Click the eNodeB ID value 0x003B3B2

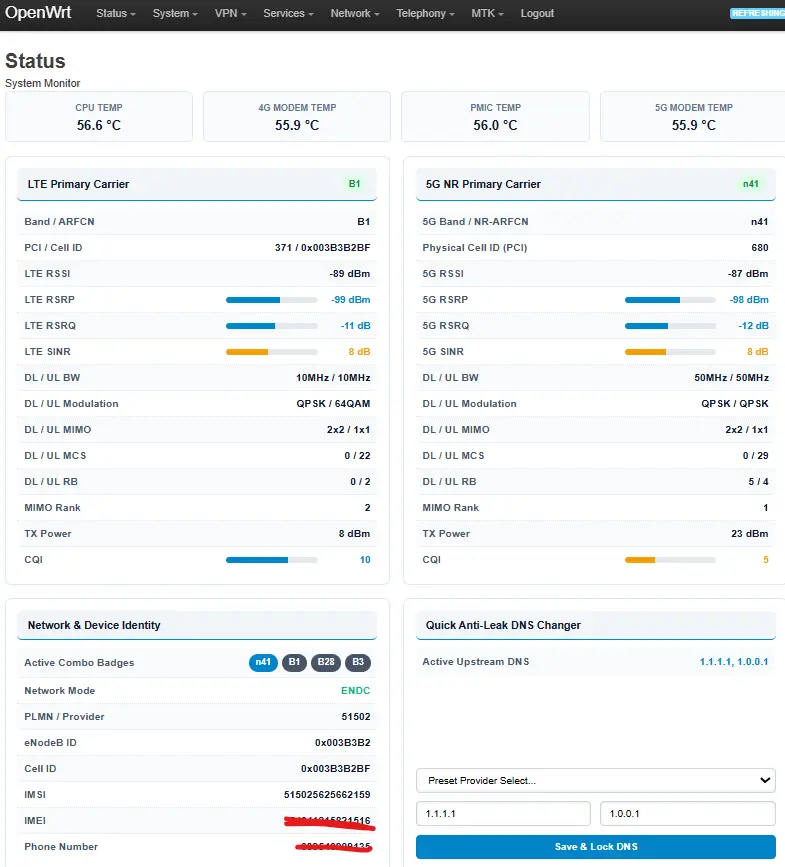pyautogui.click(x=342, y=743)
